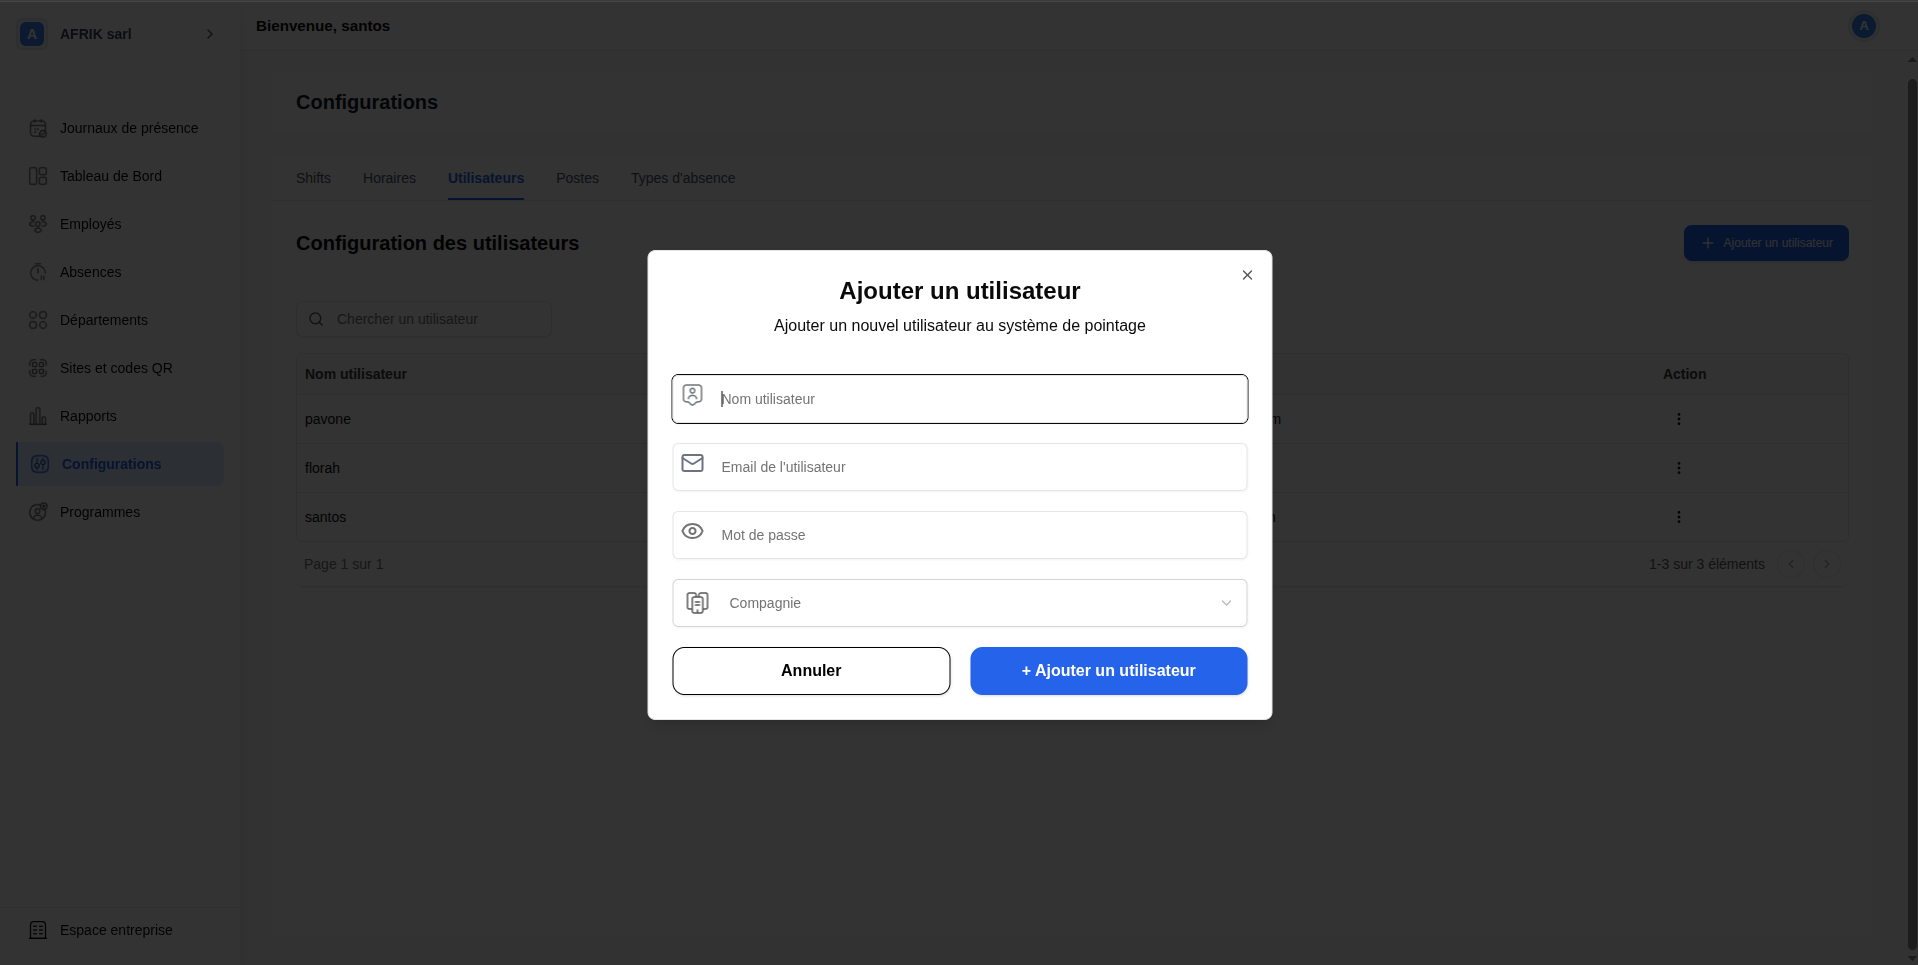This screenshot has height=965, width=1918.
Task: Submit via Ajouter un utilisateur button
Action: click(x=1108, y=671)
